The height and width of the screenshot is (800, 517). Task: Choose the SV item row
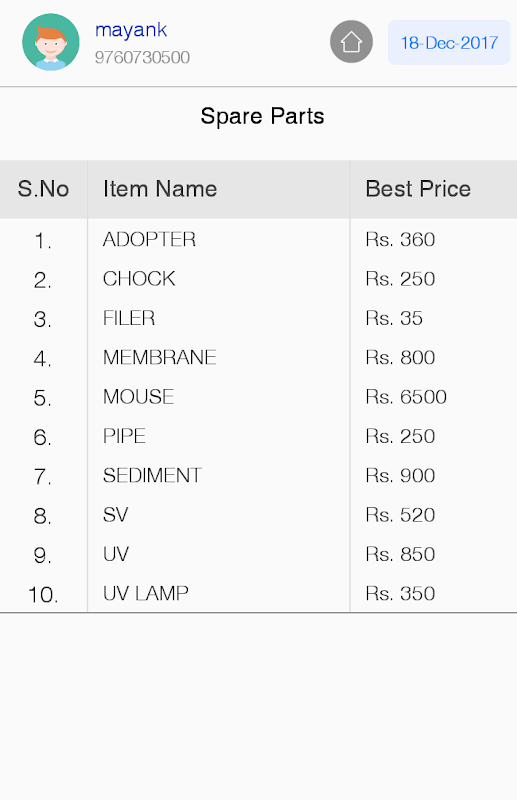tap(258, 514)
